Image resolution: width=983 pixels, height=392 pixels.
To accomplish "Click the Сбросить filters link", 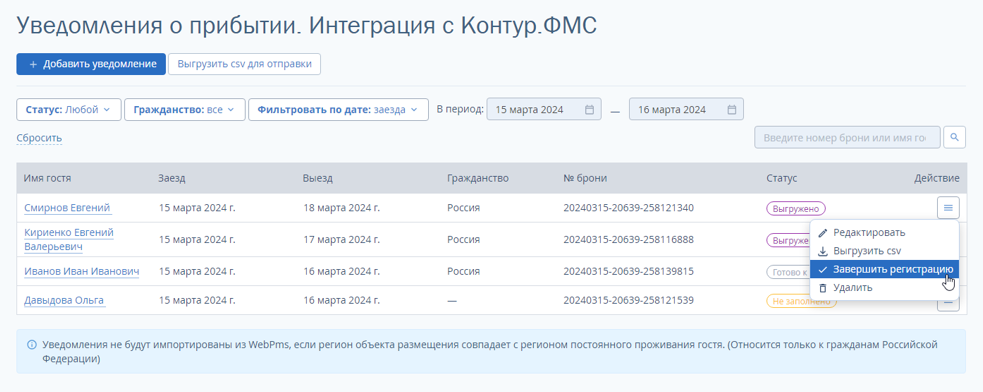I will click(x=39, y=138).
